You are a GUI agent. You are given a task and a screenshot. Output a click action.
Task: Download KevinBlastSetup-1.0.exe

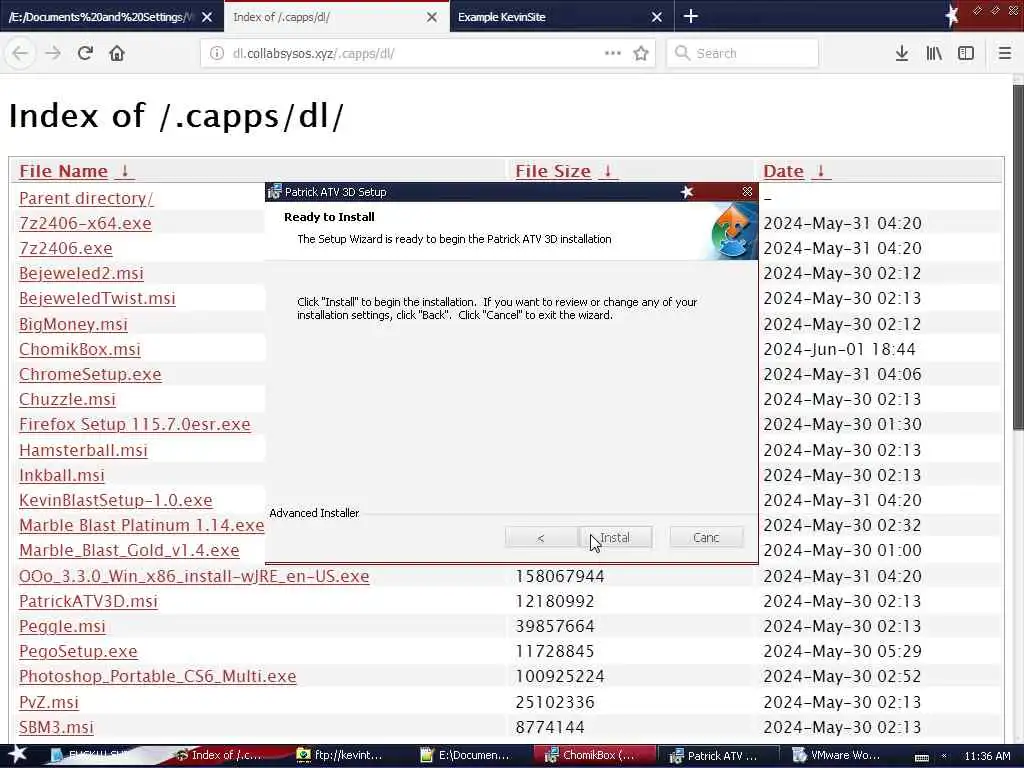point(116,500)
